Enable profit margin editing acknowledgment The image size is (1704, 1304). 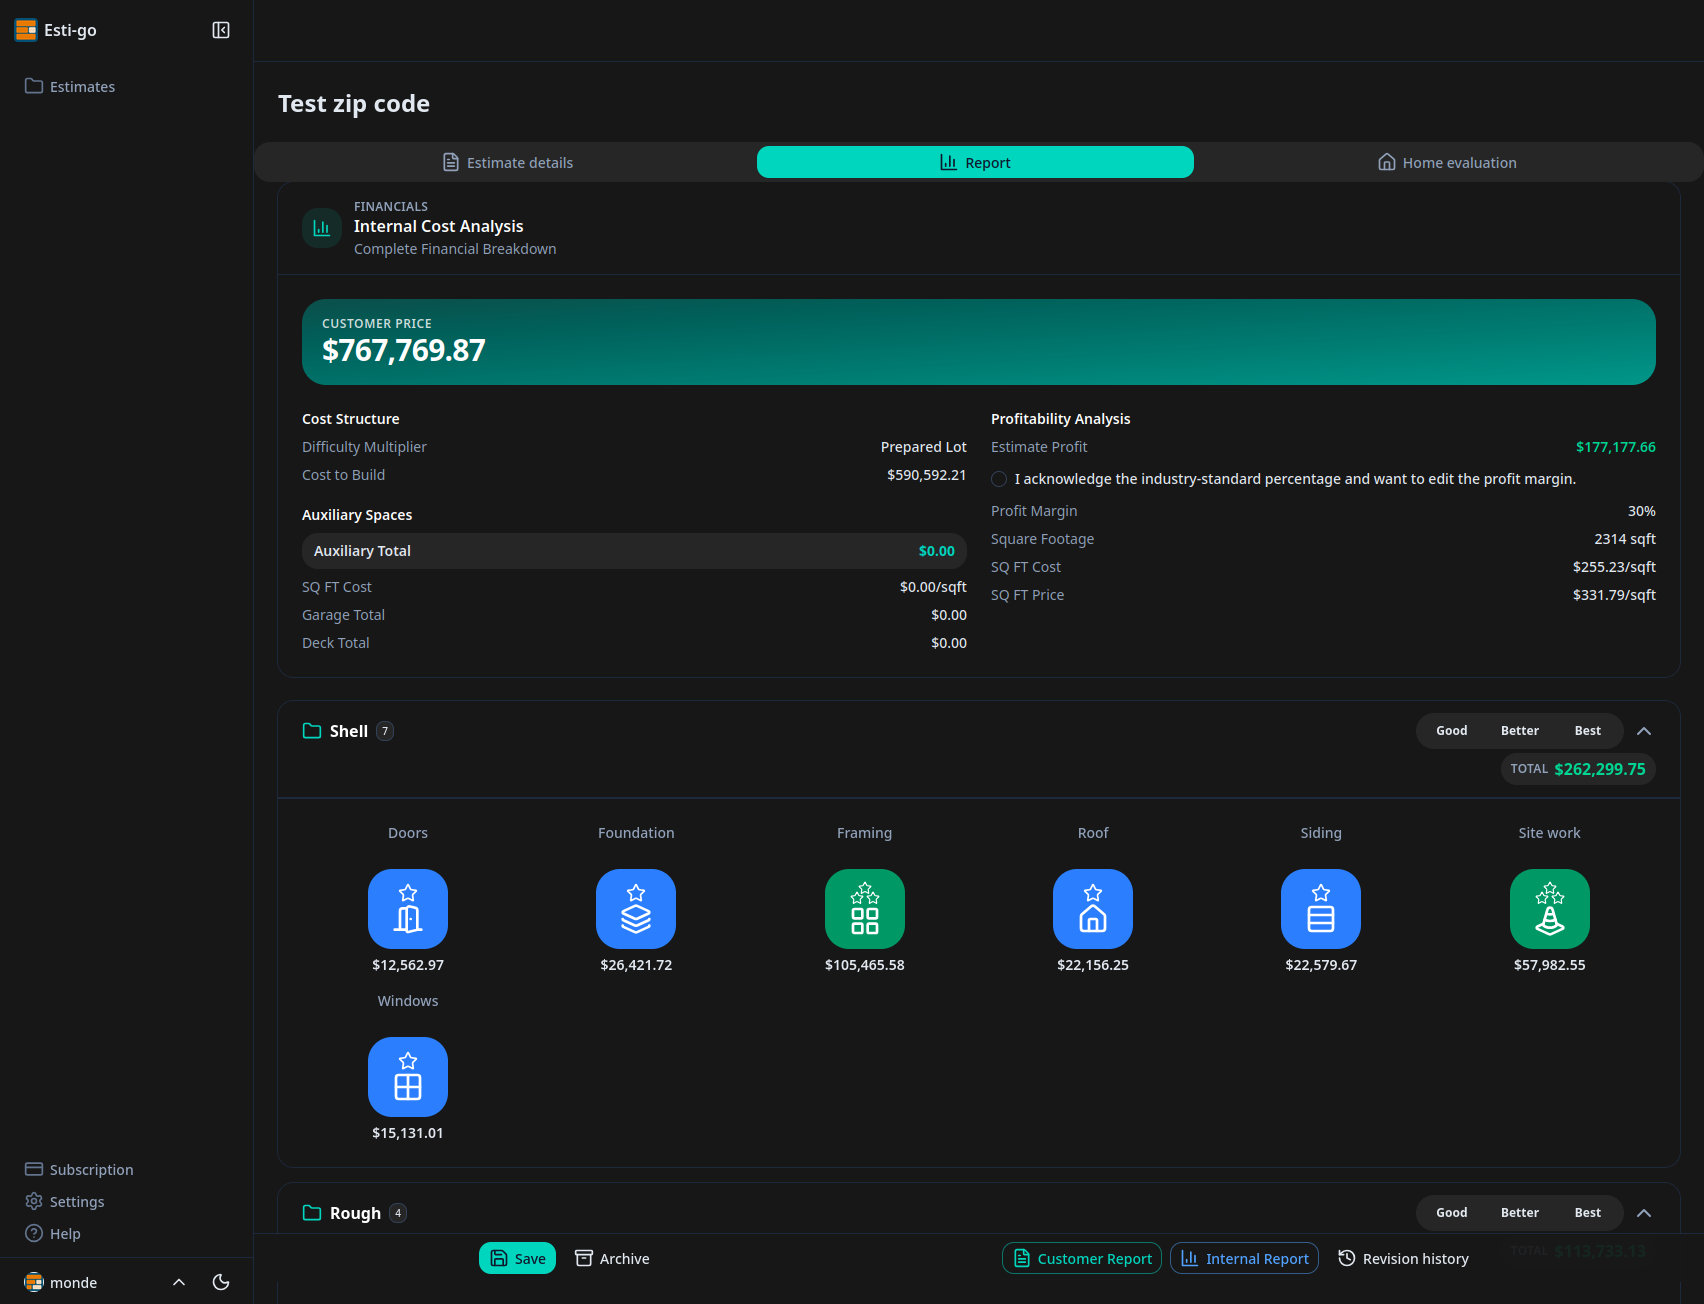tap(999, 479)
